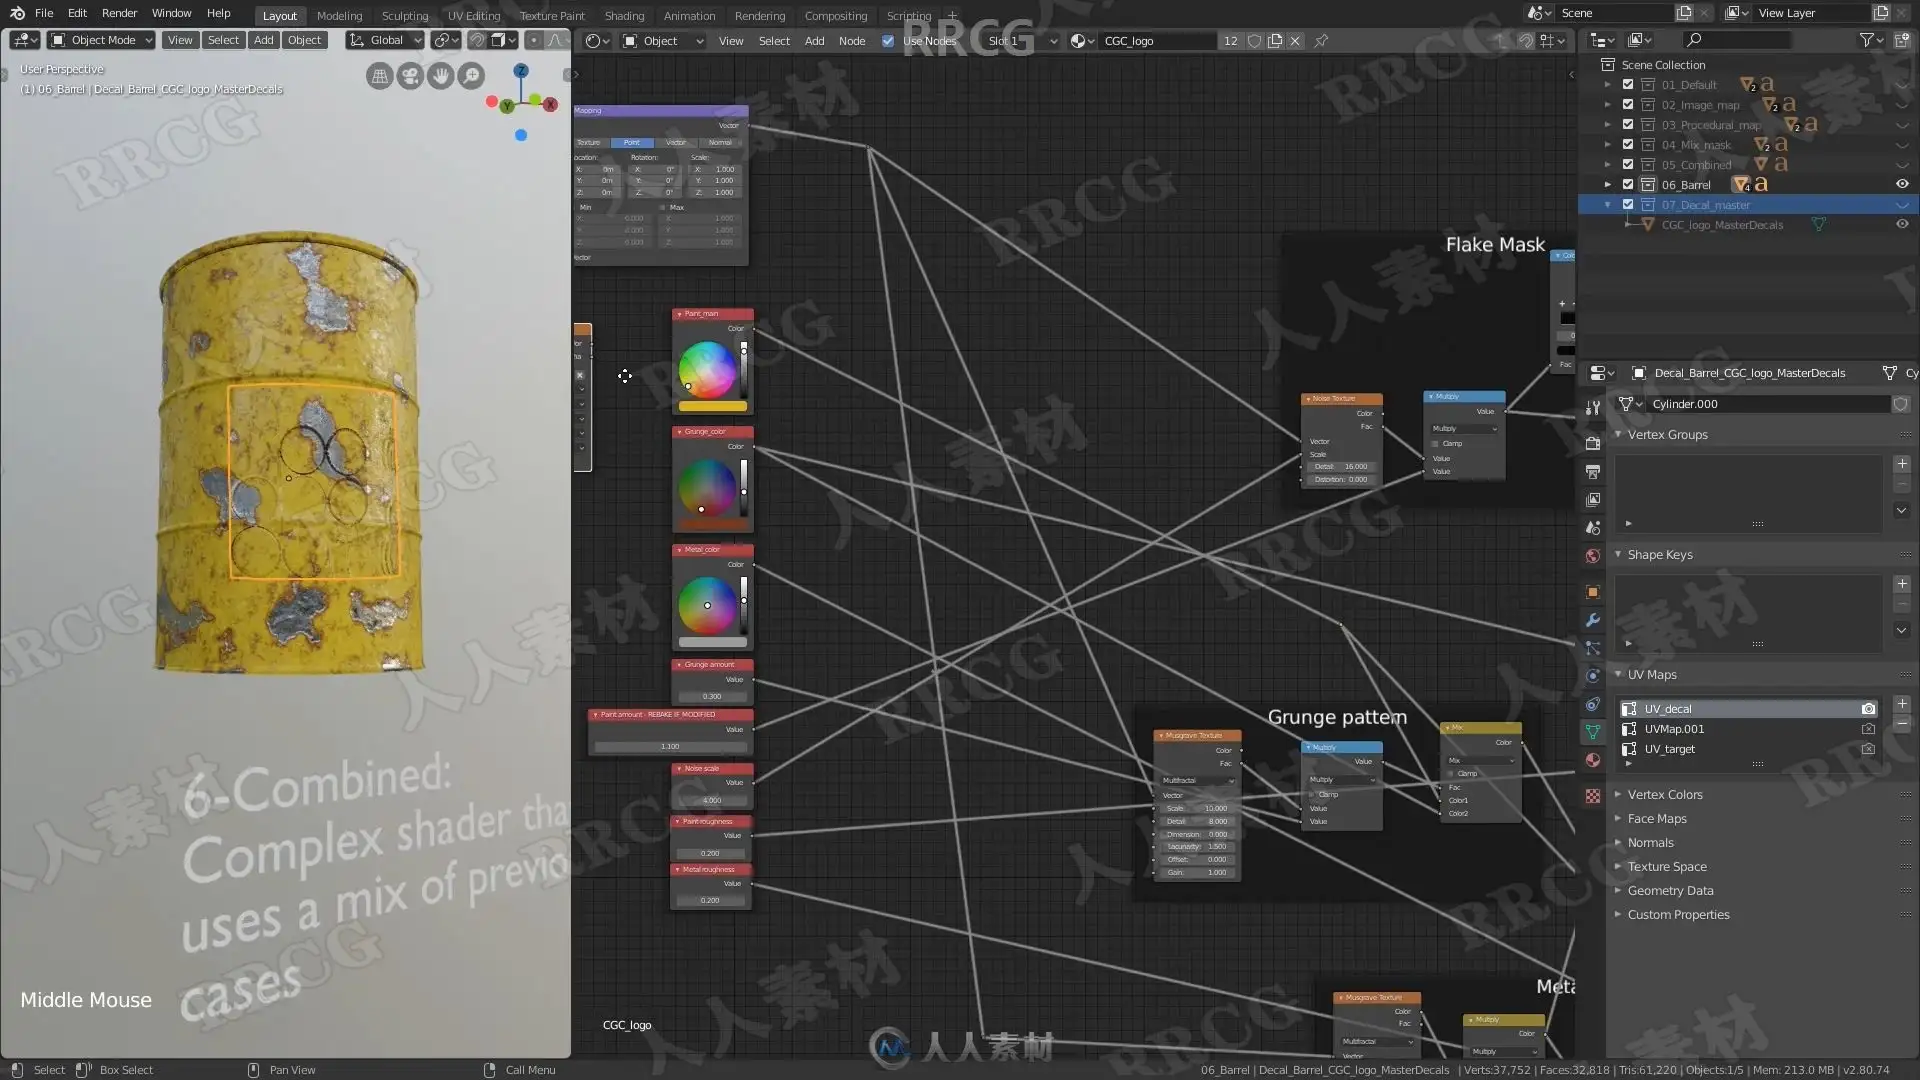Hide the 06_Barrel collection via eye icon
The width and height of the screenshot is (1920, 1080).
[x=1902, y=184]
